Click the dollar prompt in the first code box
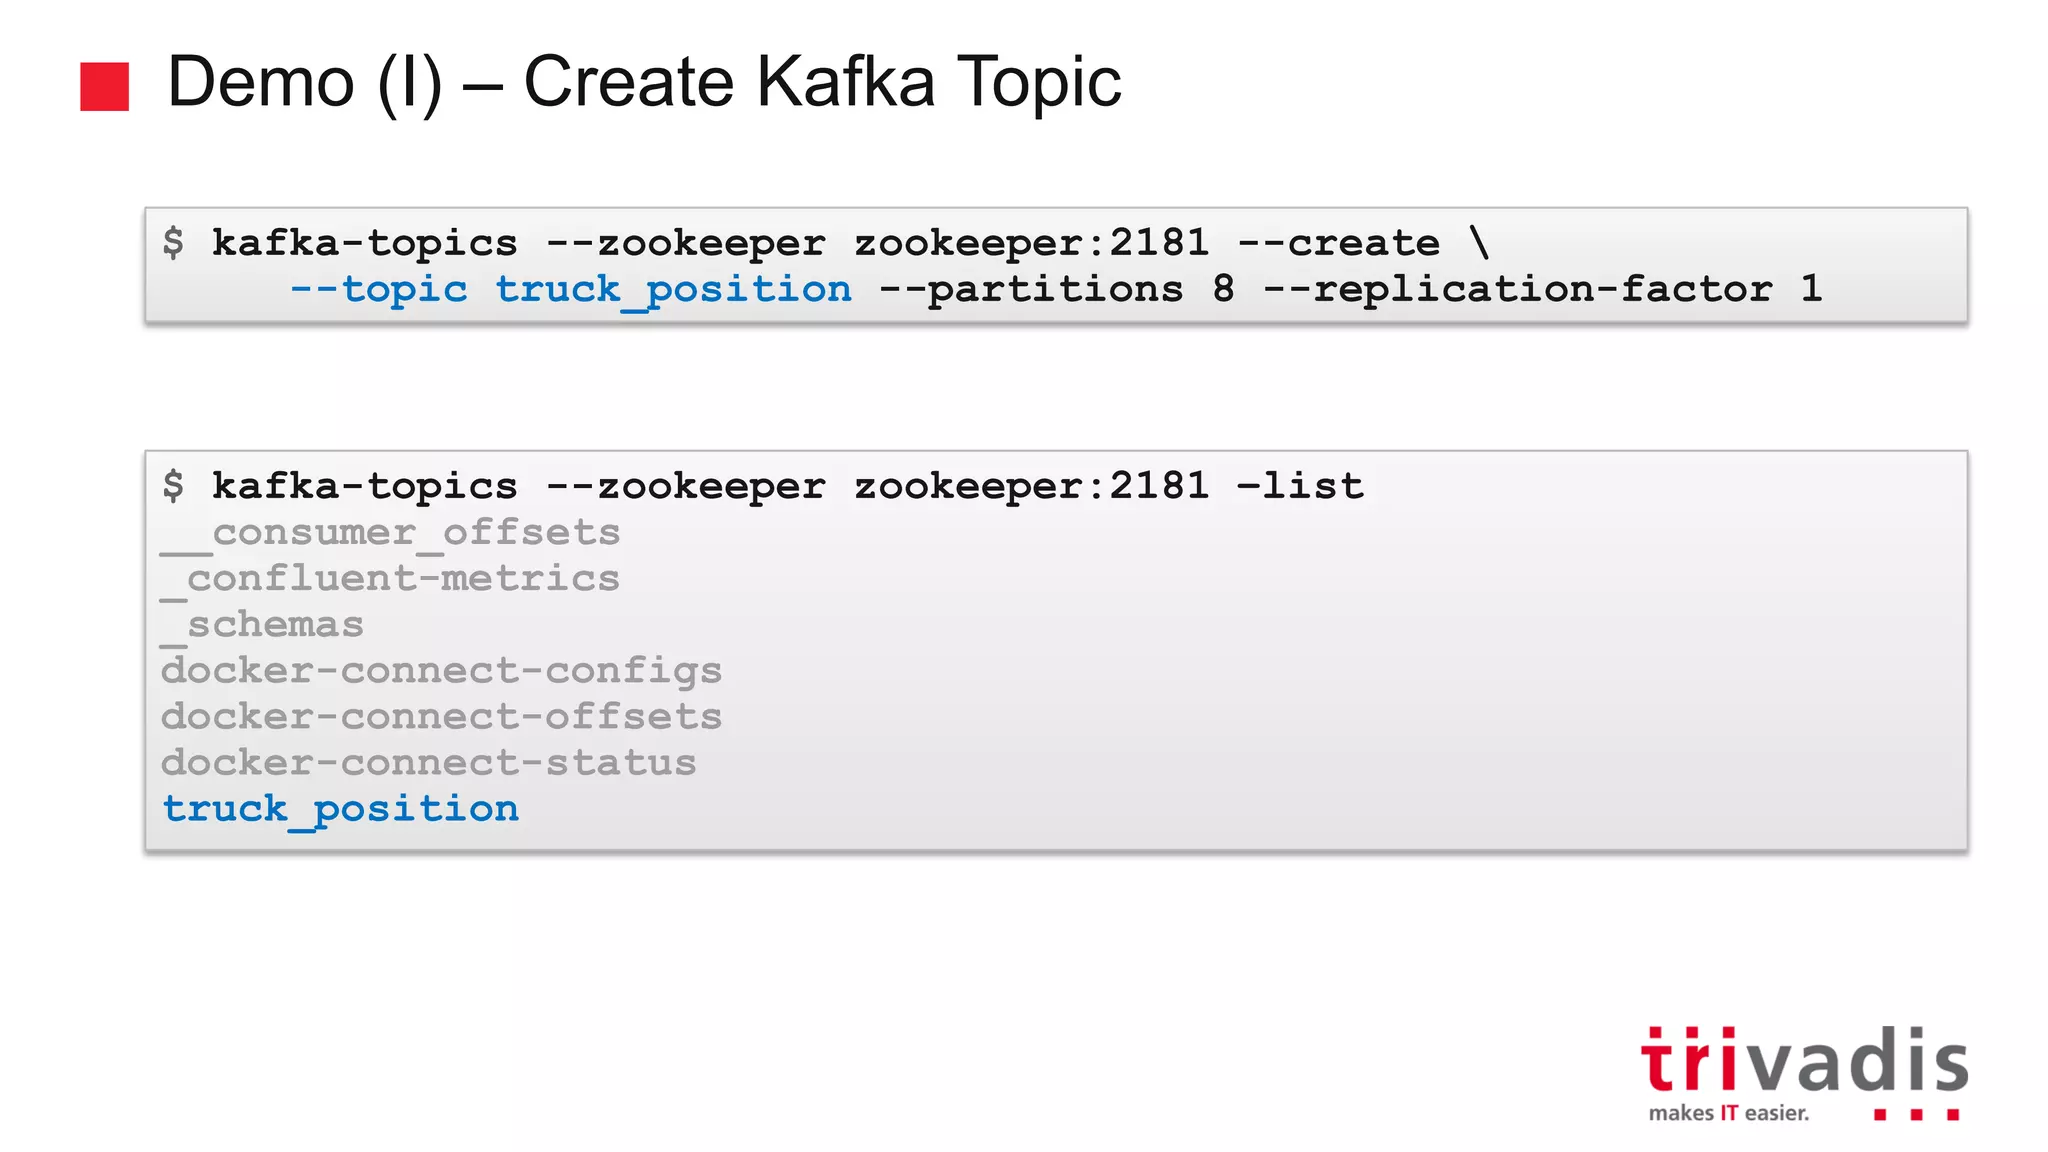This screenshot has width=2048, height=1152. pos(173,243)
